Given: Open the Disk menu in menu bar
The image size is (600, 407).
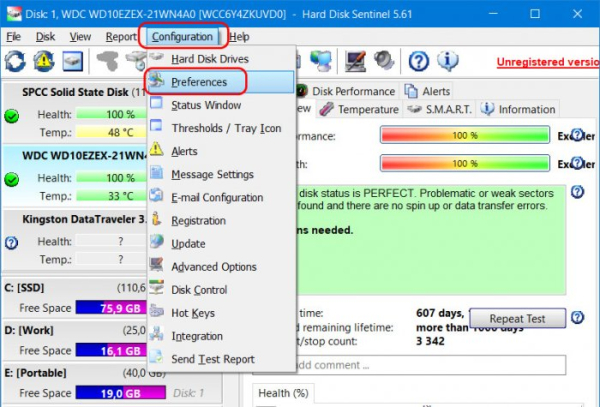Looking at the screenshot, I should 45,37.
